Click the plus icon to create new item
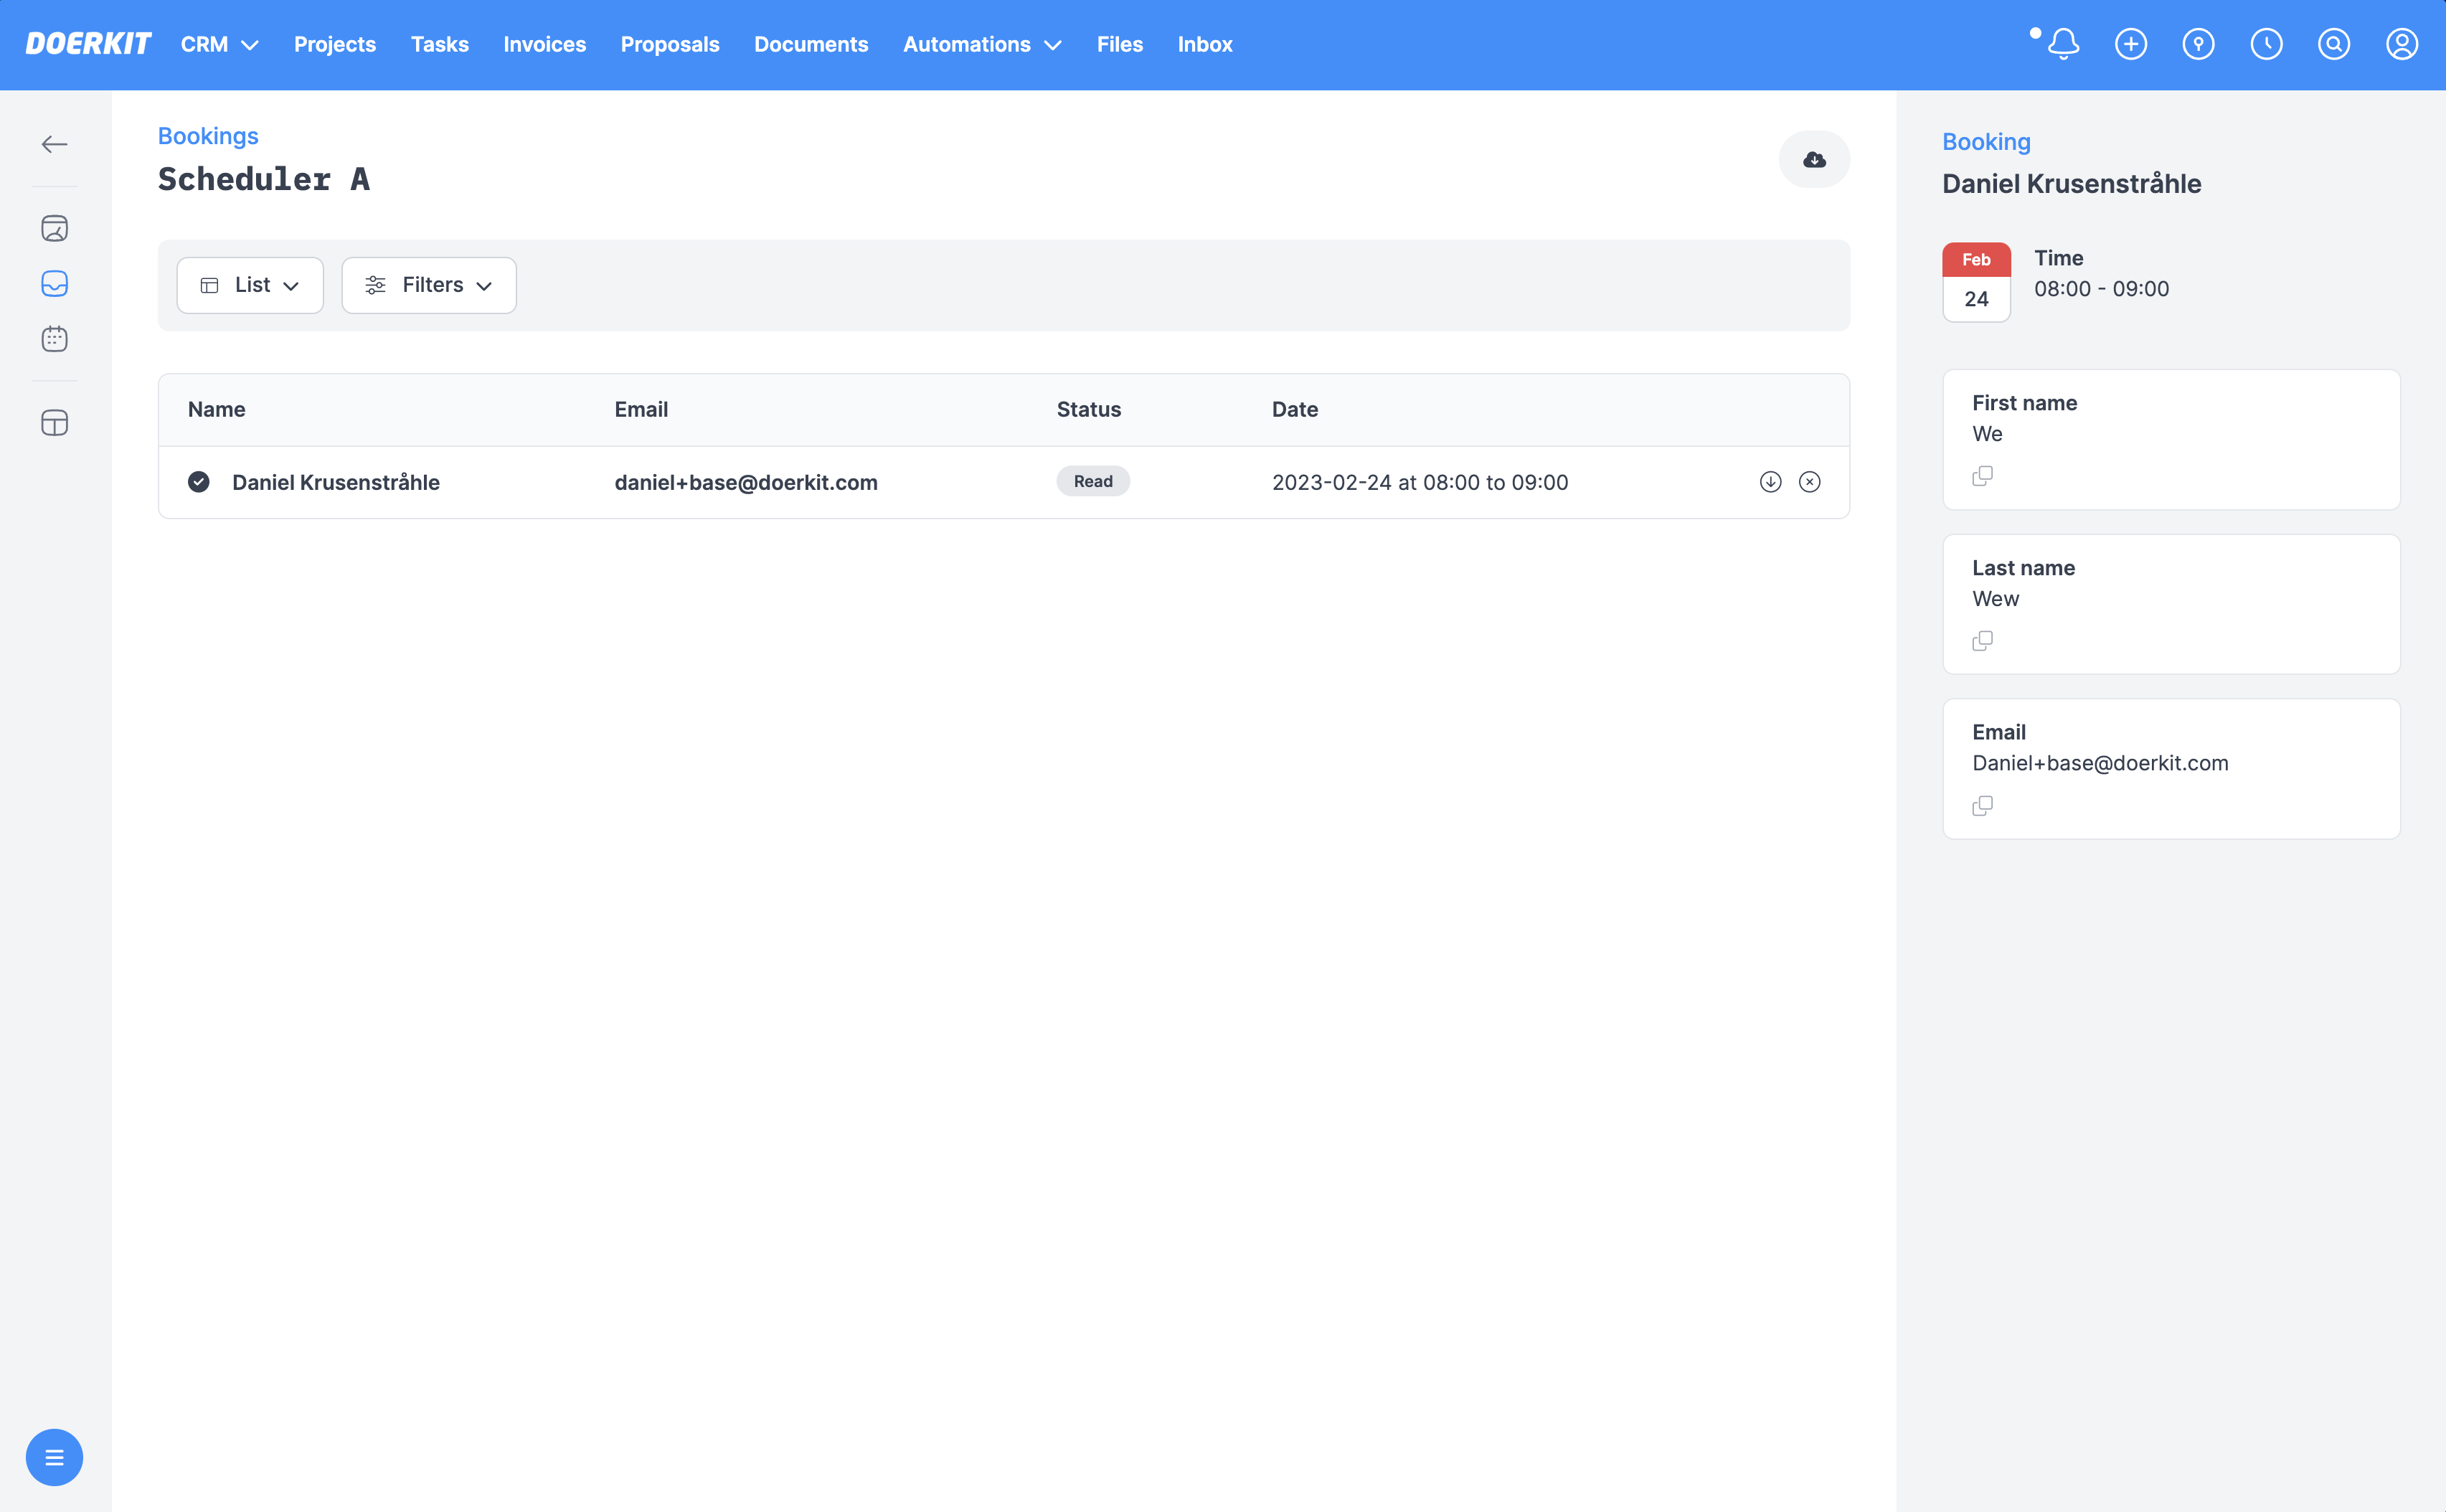This screenshot has height=1512, width=2446. 2131,44
